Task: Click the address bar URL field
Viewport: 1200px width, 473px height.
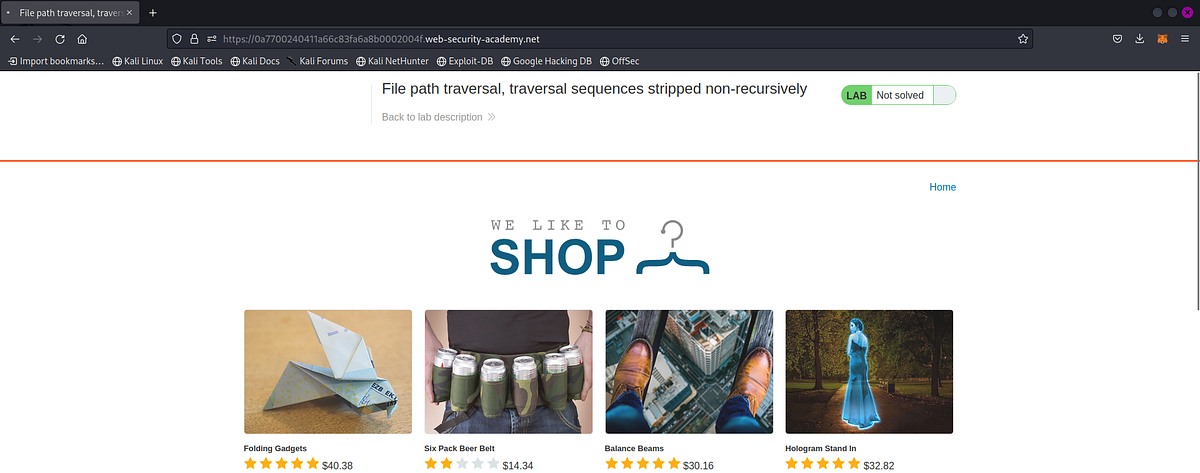Action: coord(600,39)
